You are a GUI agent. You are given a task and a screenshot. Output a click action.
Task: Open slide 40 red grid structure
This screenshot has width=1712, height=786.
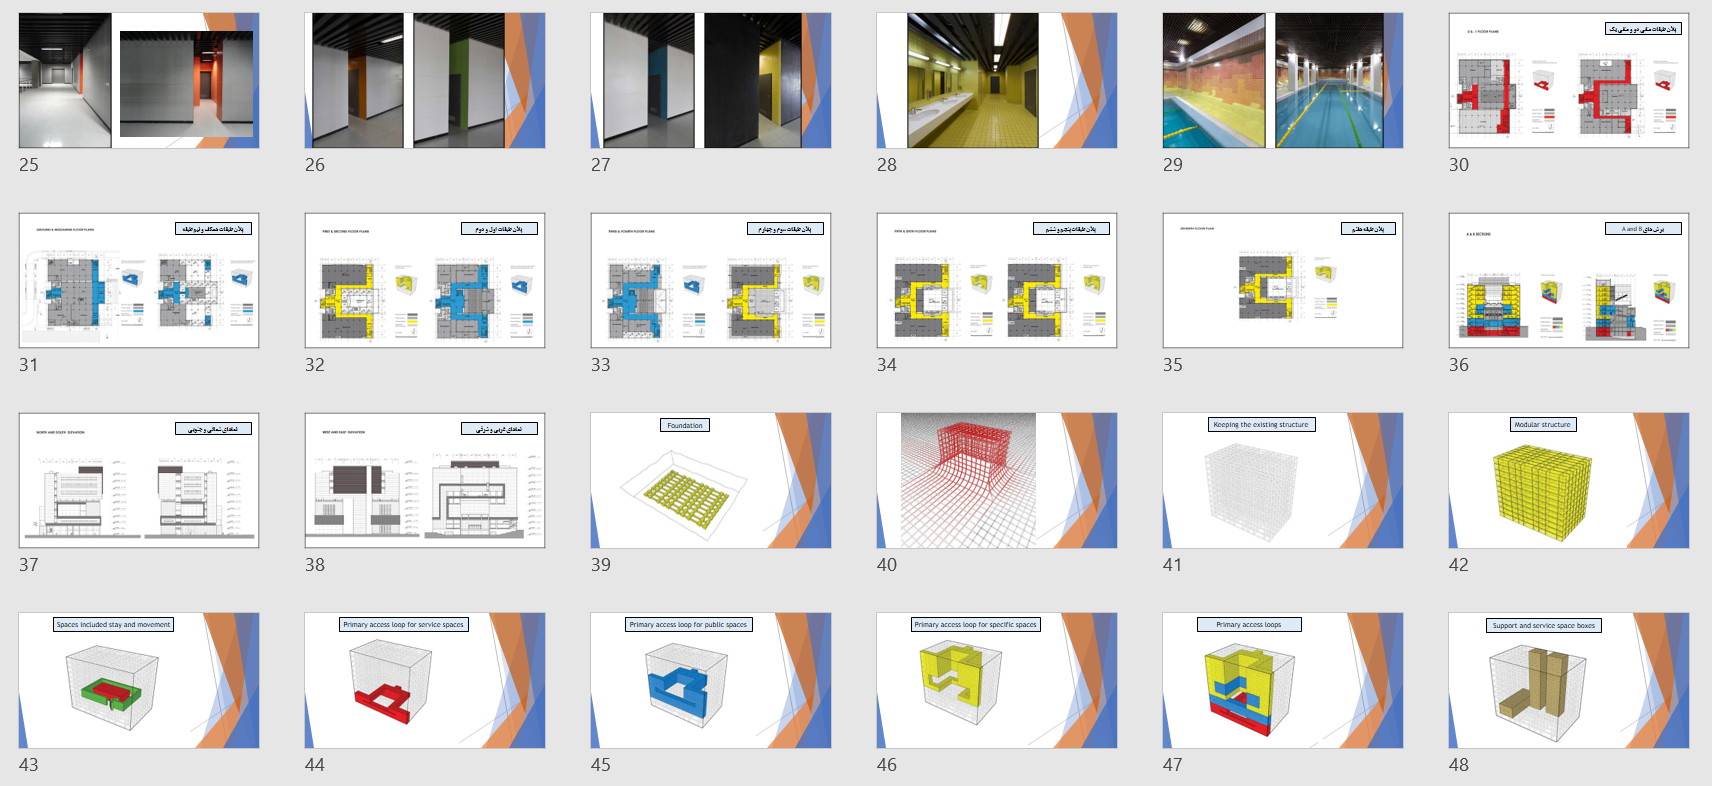pos(996,481)
